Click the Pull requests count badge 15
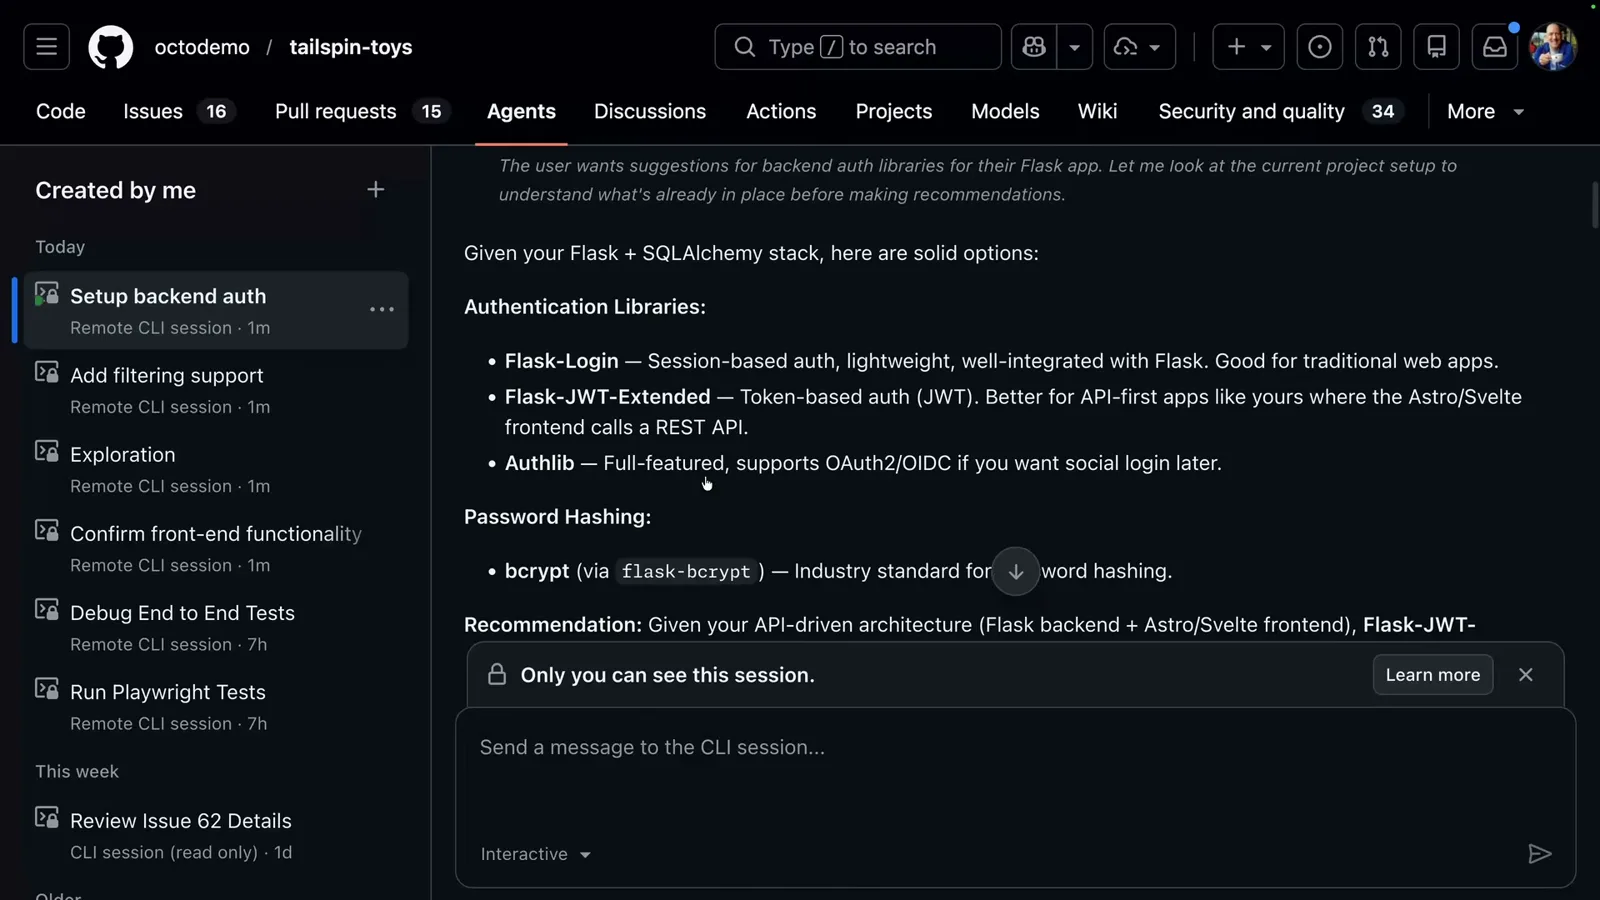 [431, 111]
